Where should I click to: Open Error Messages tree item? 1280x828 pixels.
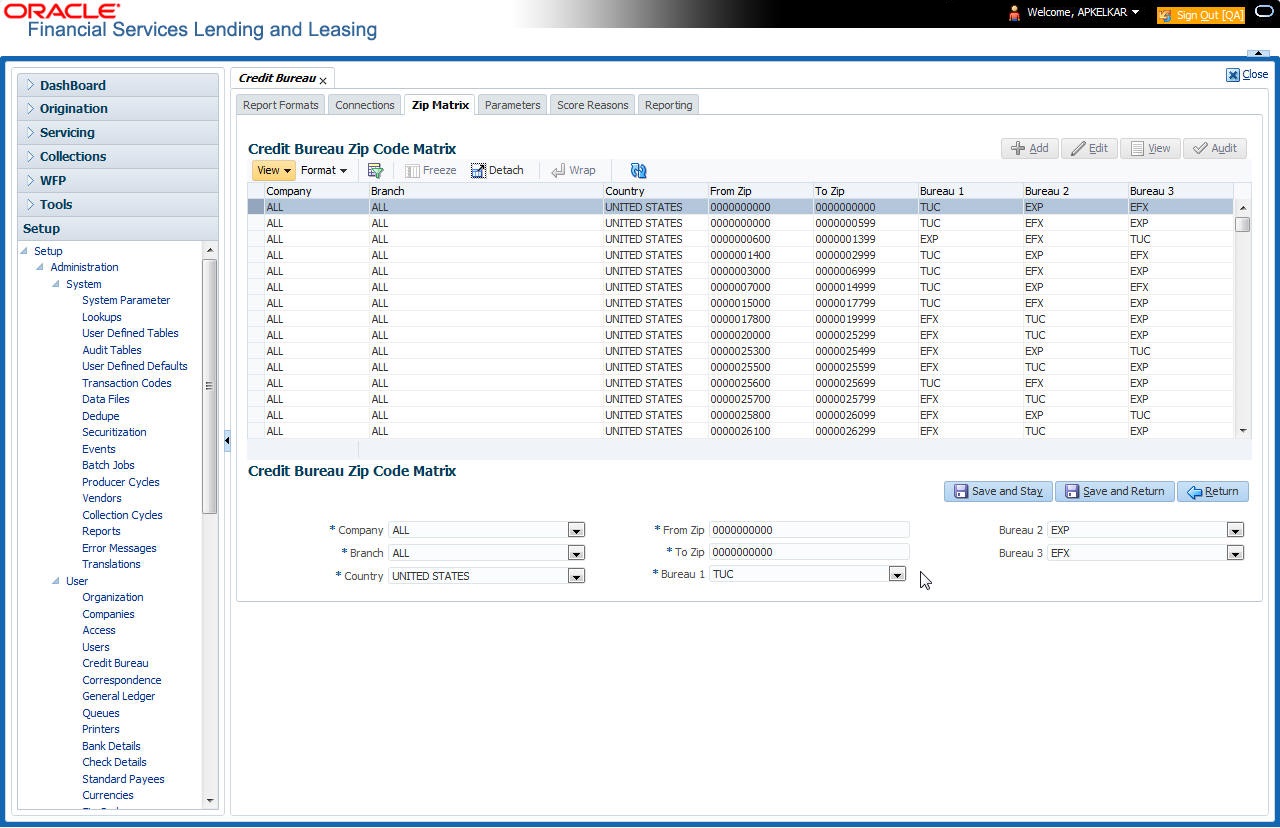pyautogui.click(x=119, y=548)
